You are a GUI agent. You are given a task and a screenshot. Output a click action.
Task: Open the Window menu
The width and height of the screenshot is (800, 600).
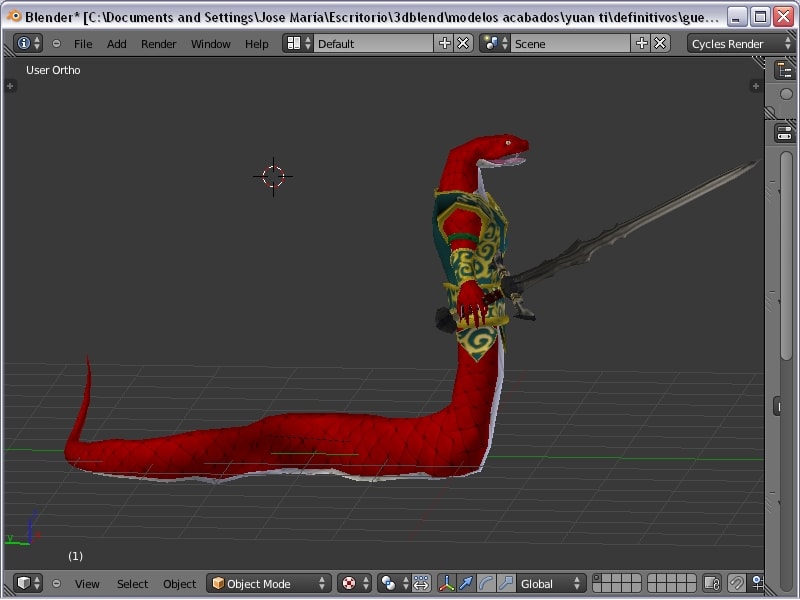pos(210,44)
